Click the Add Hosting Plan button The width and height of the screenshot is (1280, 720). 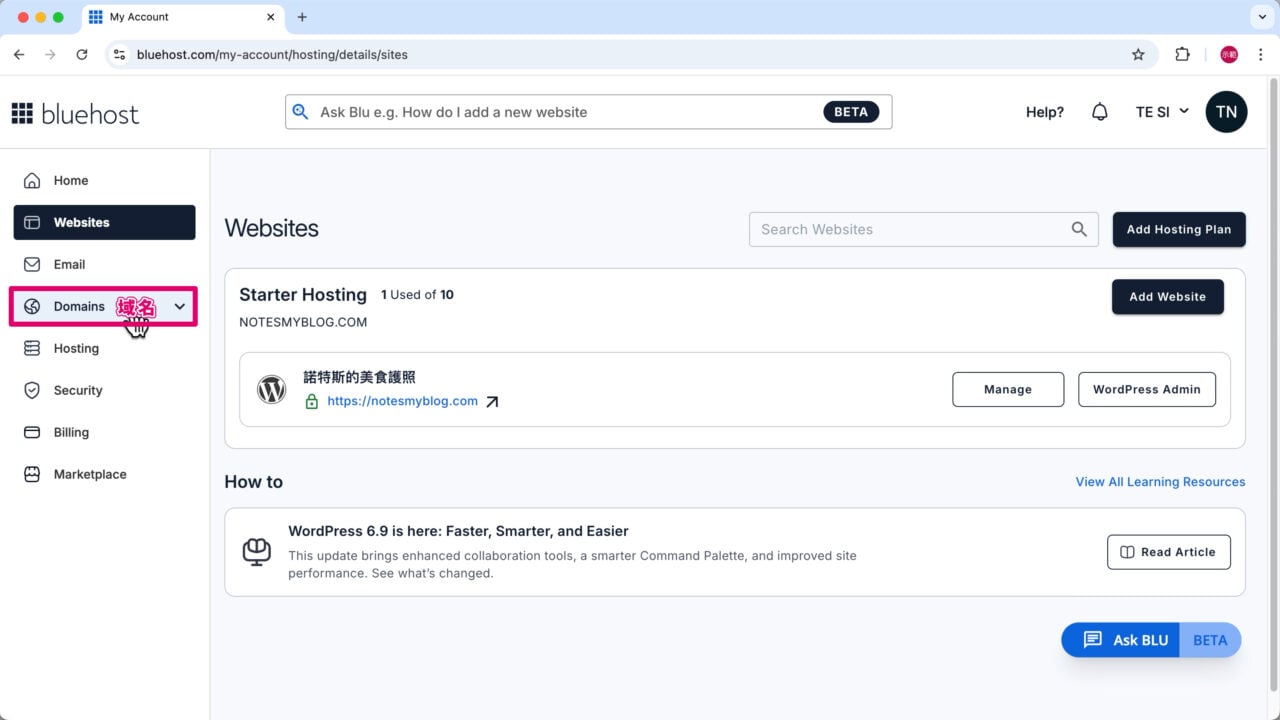pos(1179,229)
